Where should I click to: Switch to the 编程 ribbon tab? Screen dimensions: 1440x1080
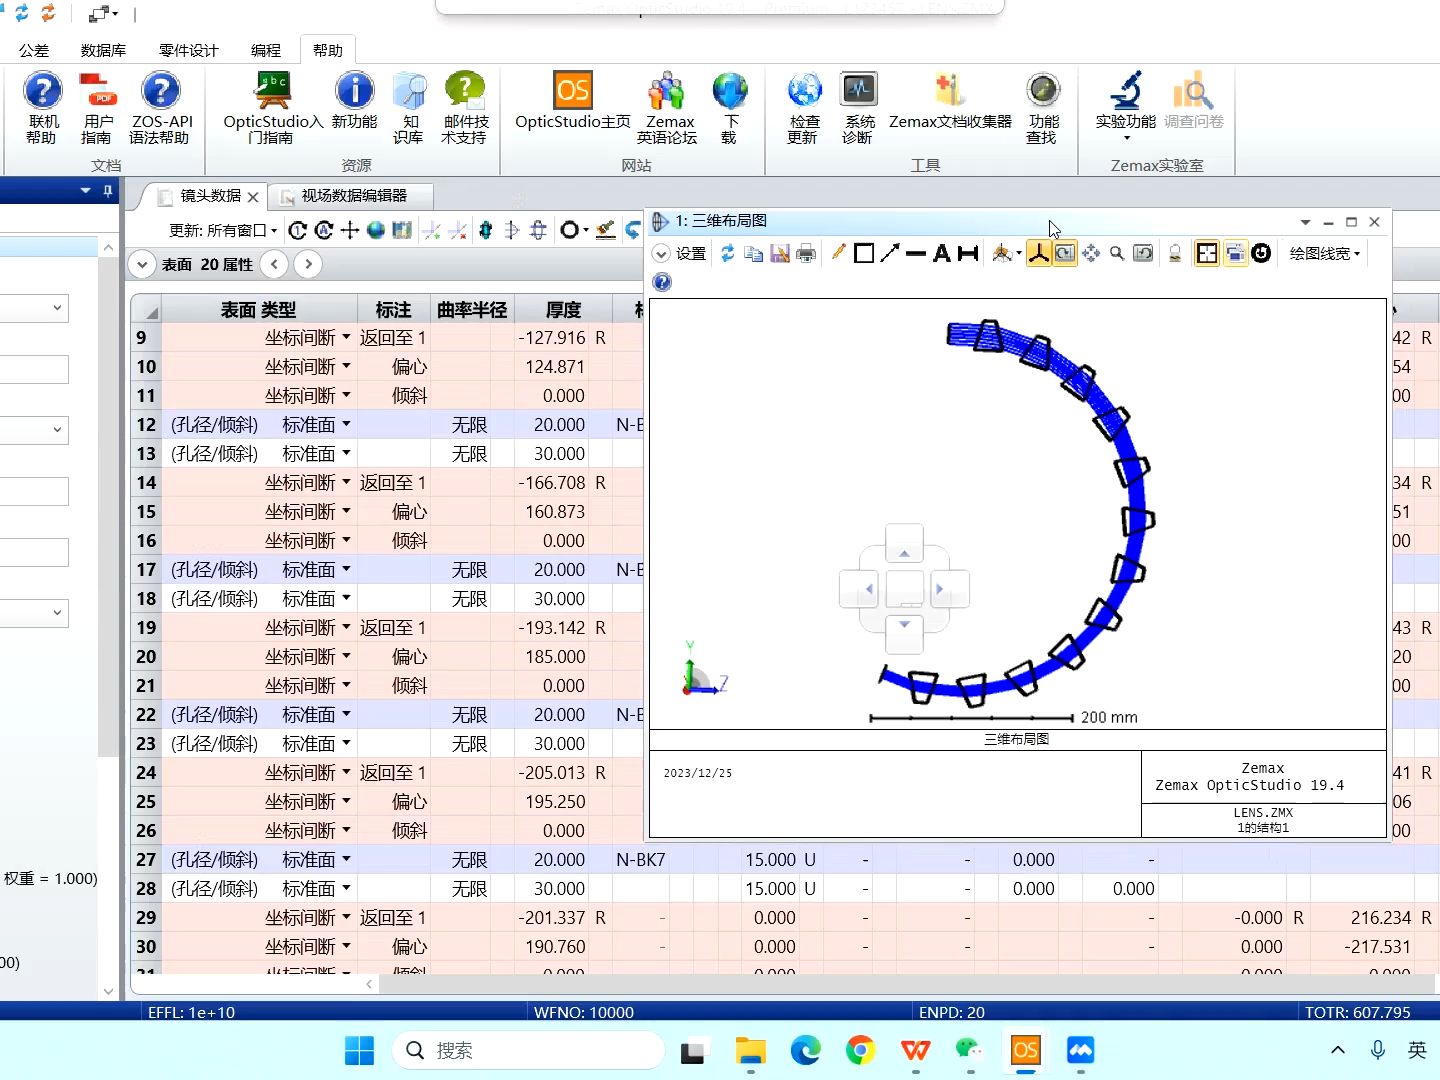[x=266, y=50]
